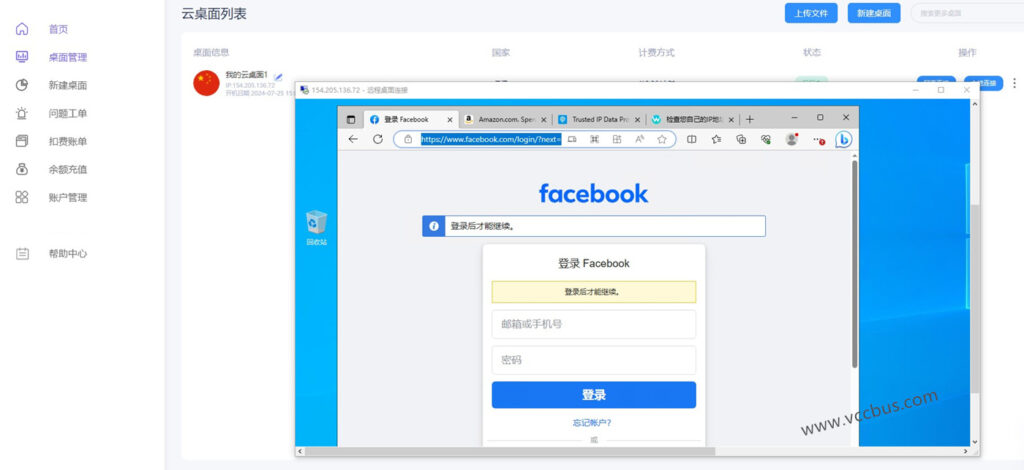1024x470 pixels.
Task: Click the Edge profile avatar icon
Action: coord(792,140)
